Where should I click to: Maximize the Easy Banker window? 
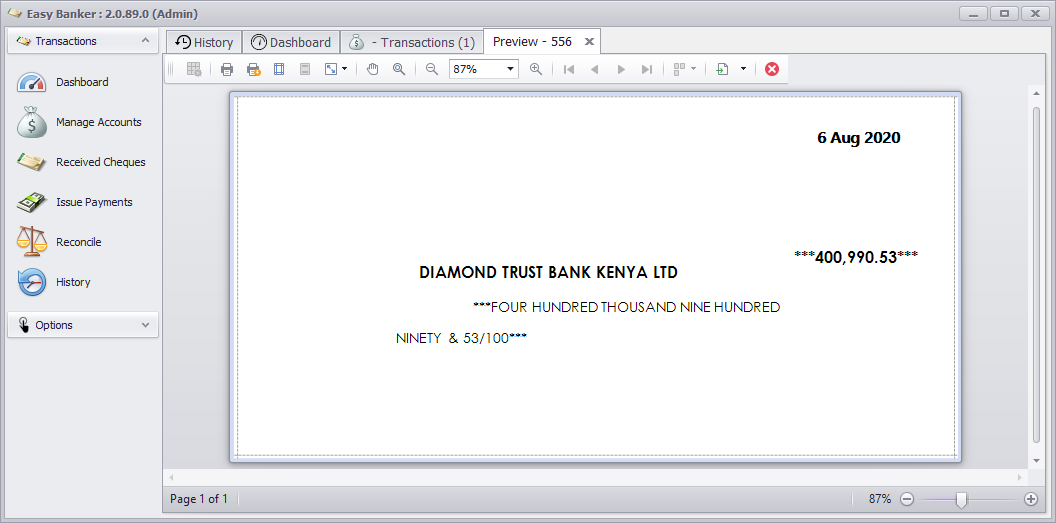[x=1005, y=13]
